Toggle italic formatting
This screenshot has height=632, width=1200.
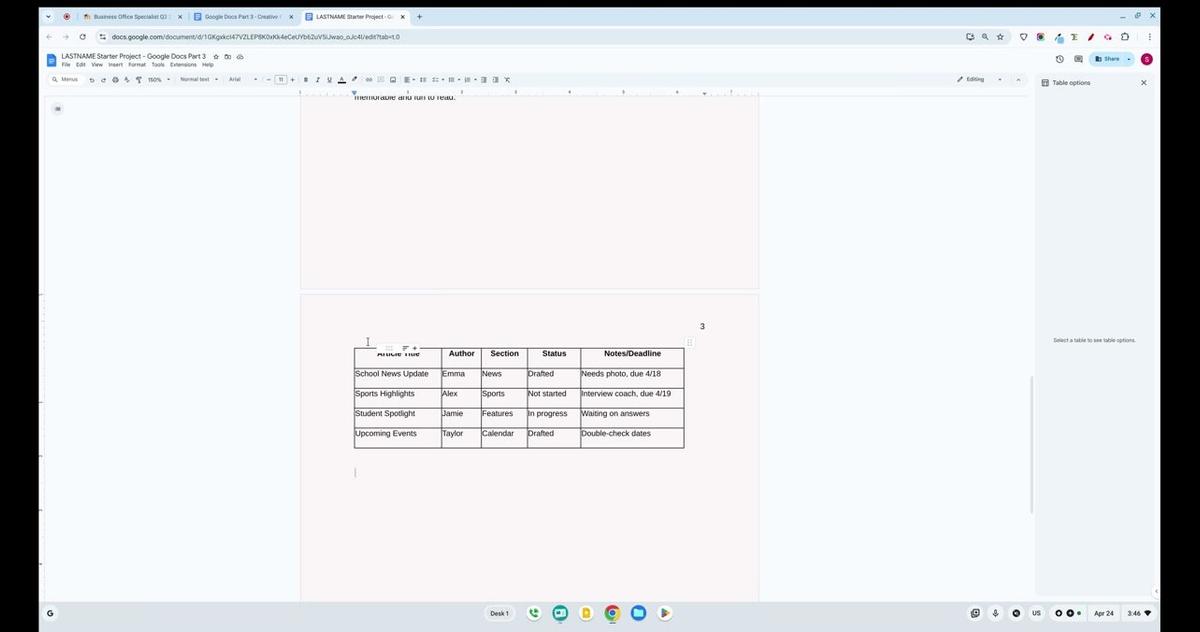pos(317,79)
